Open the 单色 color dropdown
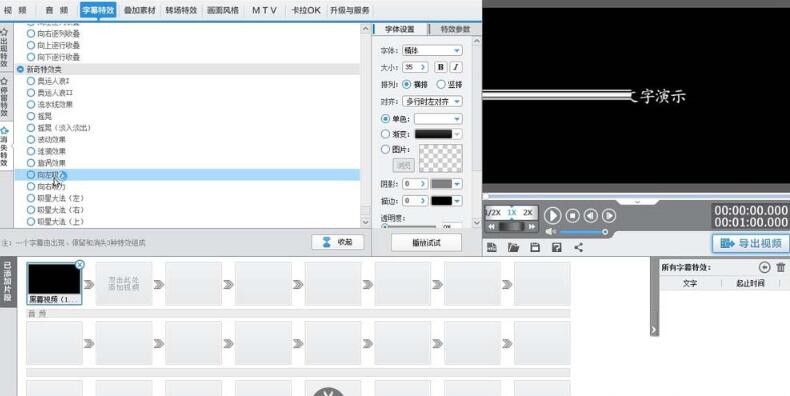The width and height of the screenshot is (790, 396). [438, 119]
